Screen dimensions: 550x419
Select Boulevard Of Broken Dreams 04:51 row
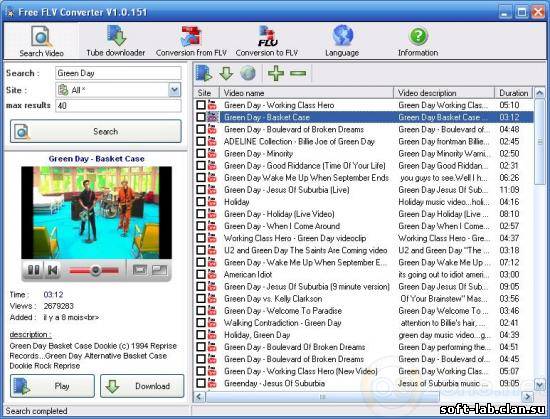point(364,347)
